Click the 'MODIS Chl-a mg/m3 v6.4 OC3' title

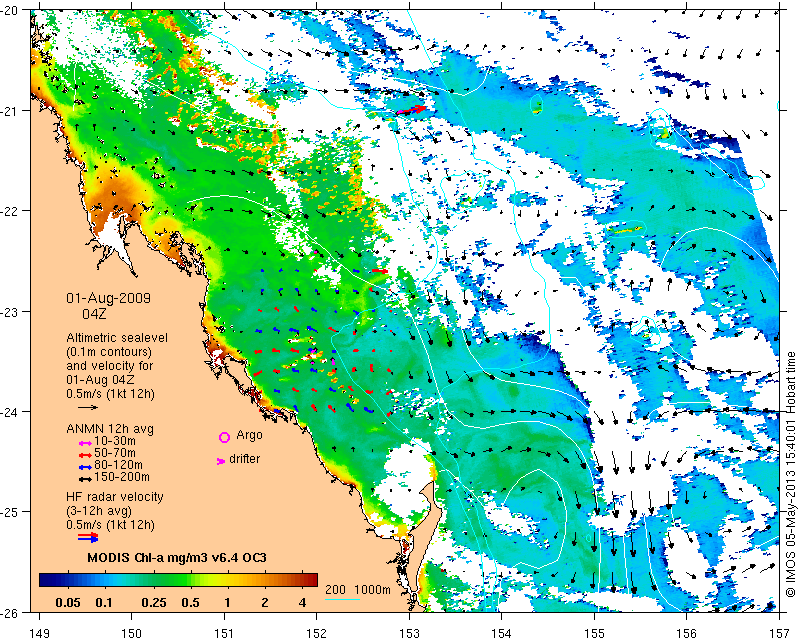pos(177,557)
